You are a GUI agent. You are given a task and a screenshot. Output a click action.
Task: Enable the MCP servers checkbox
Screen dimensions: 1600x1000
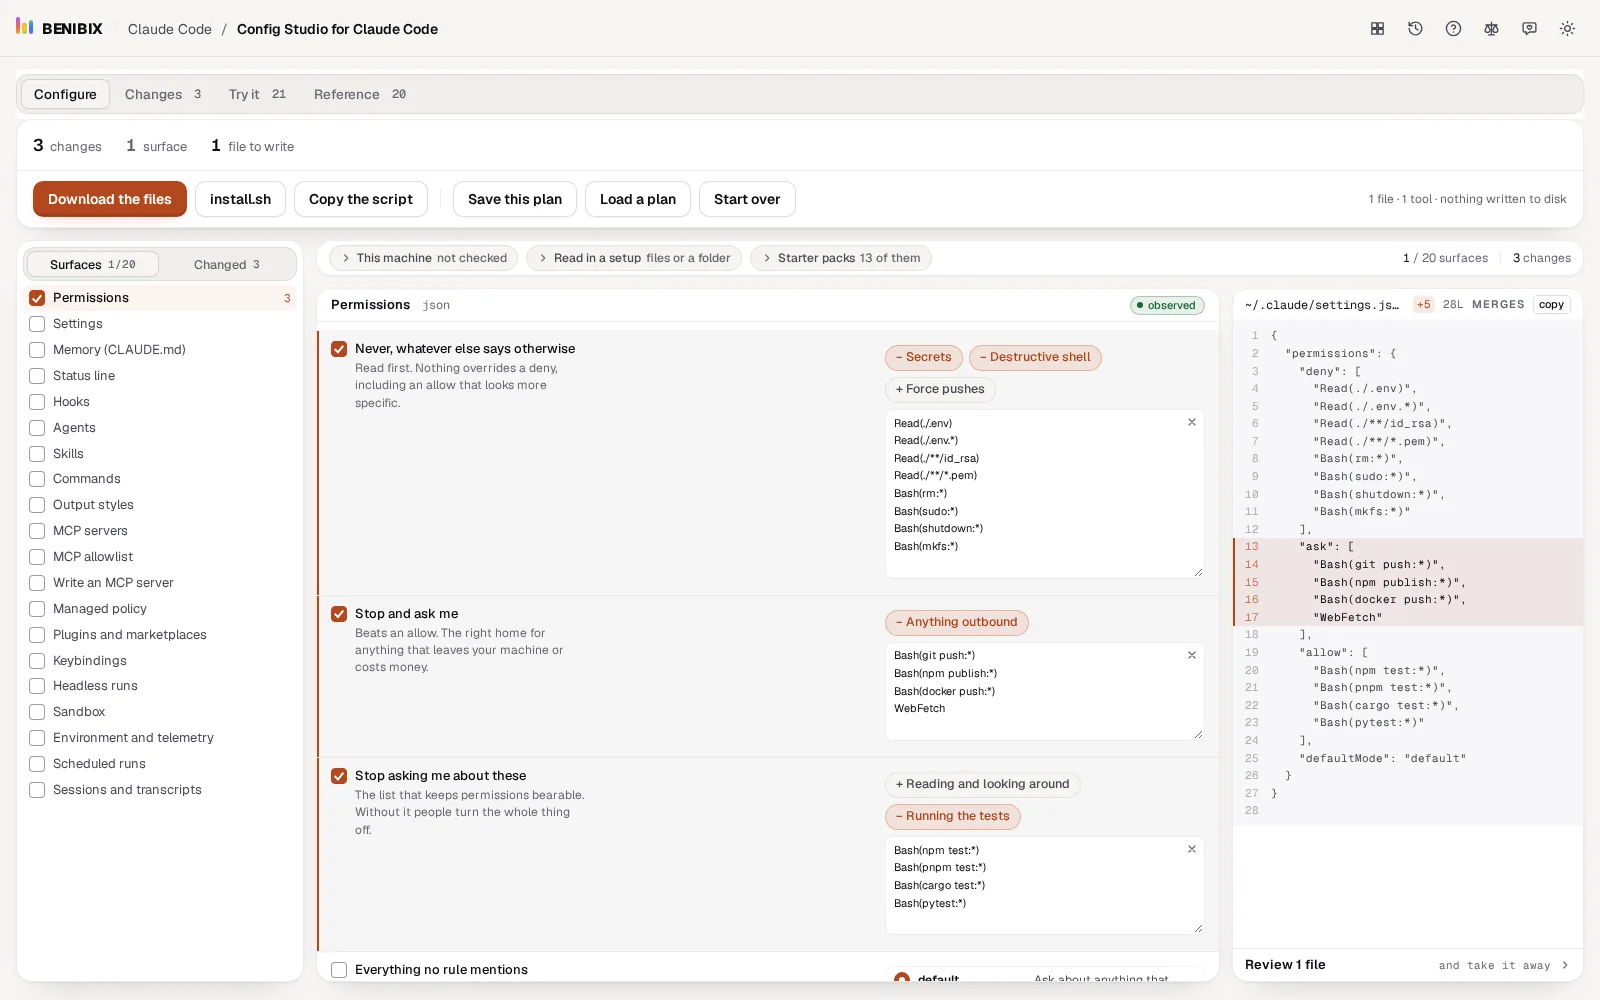[x=37, y=531]
